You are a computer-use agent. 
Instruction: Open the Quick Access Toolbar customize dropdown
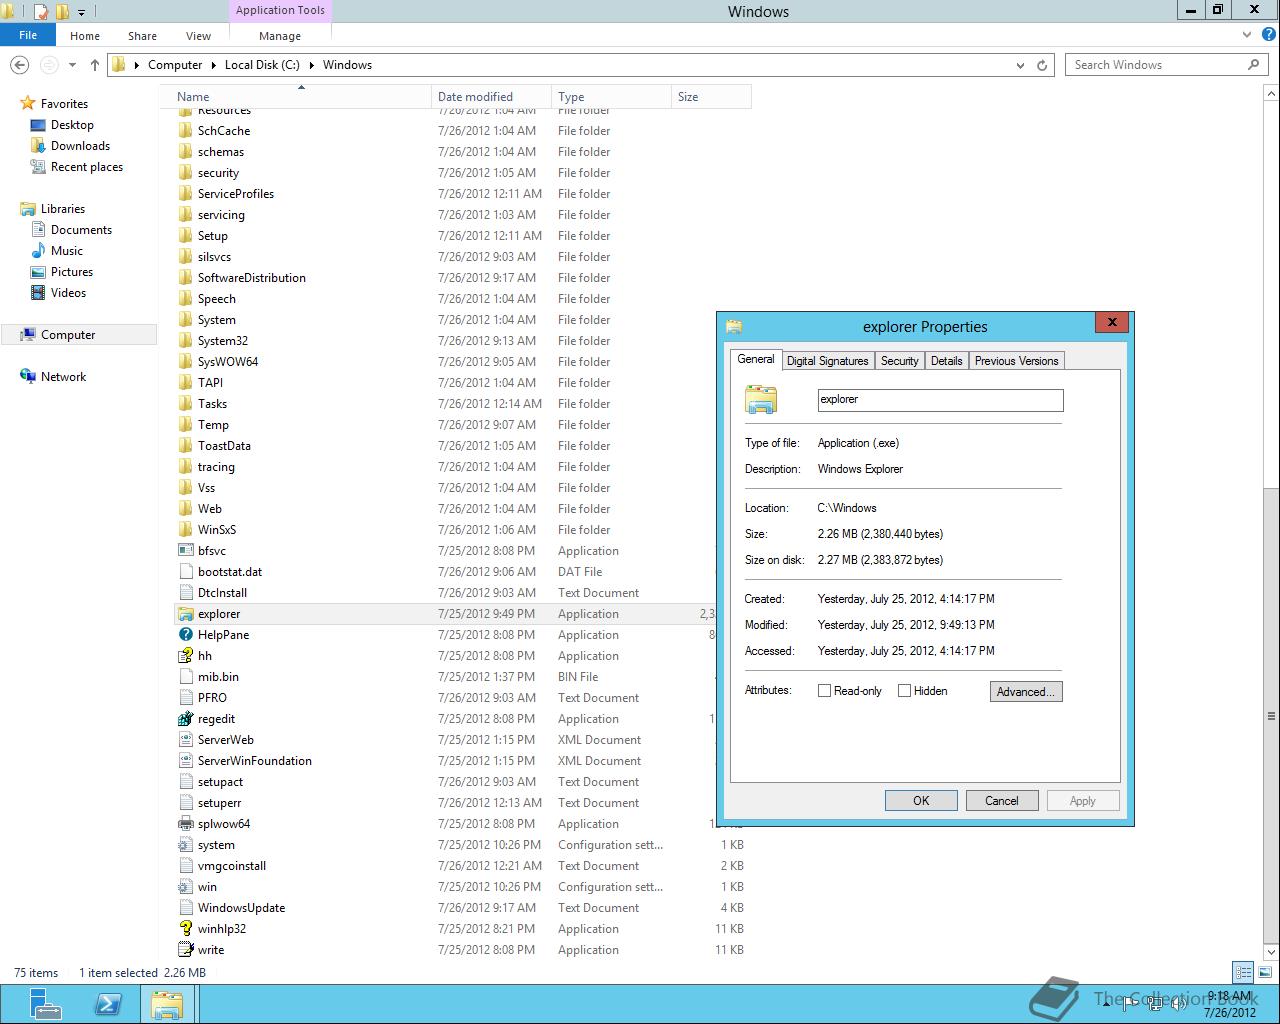click(81, 12)
